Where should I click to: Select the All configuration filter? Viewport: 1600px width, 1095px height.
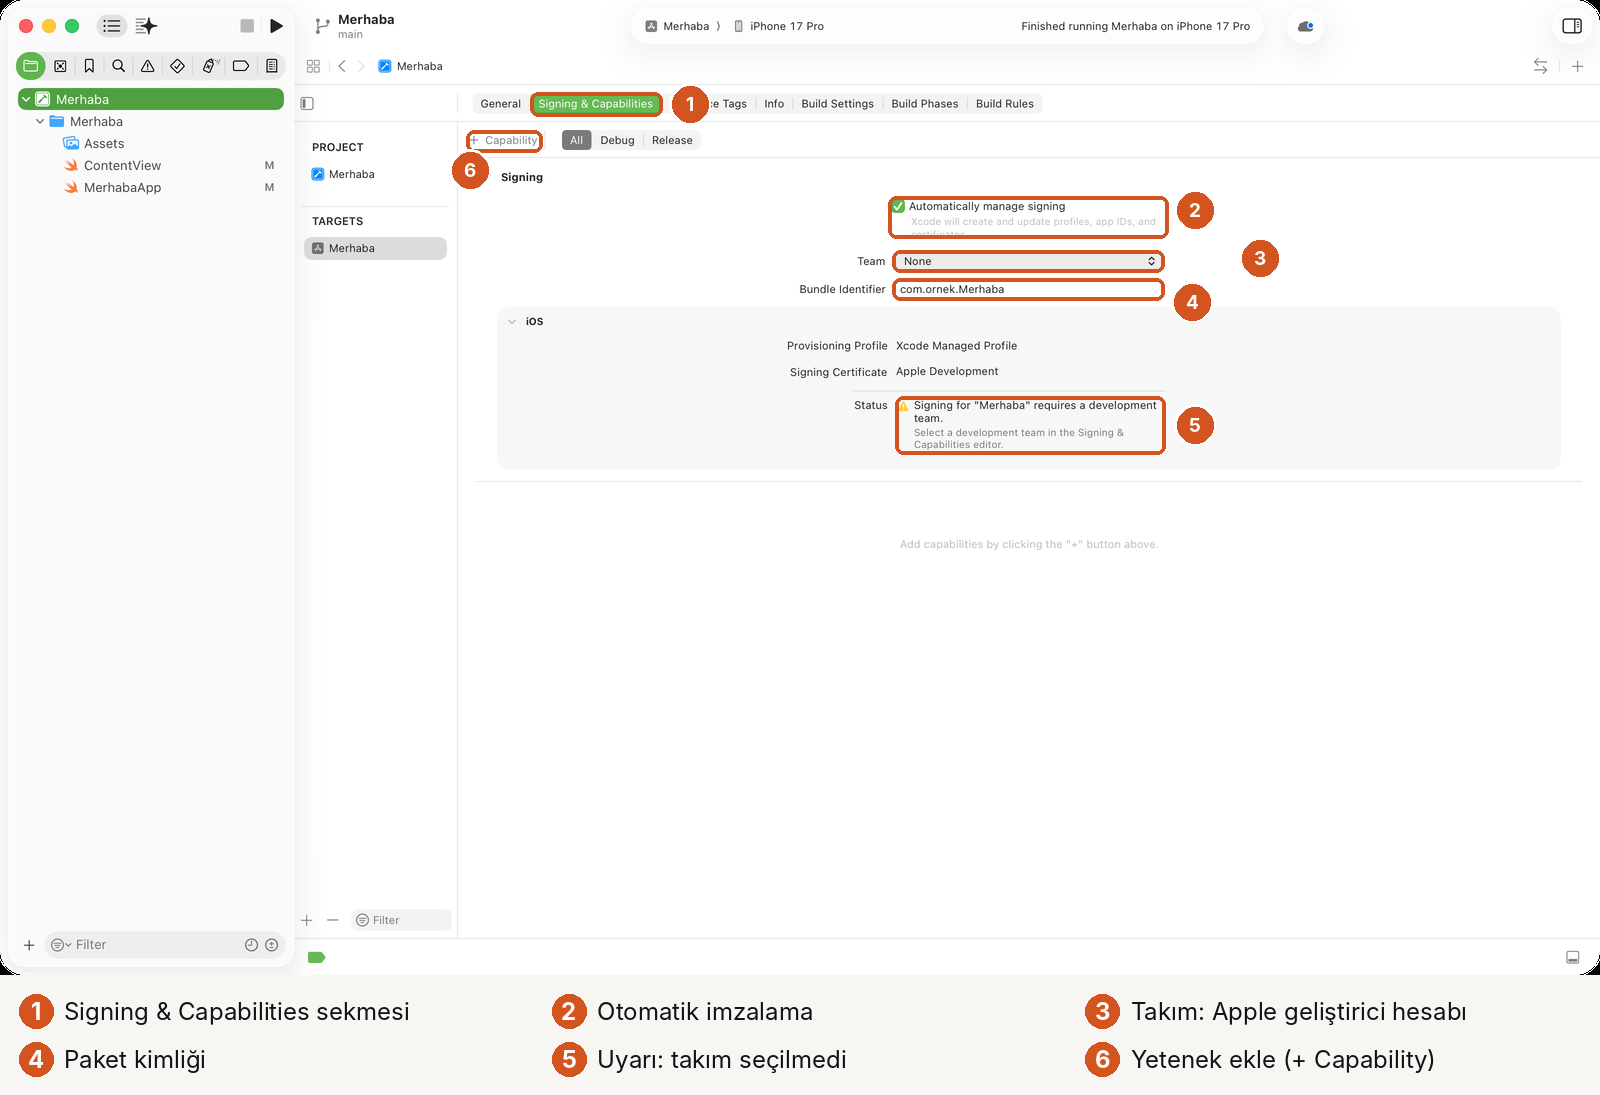click(576, 141)
